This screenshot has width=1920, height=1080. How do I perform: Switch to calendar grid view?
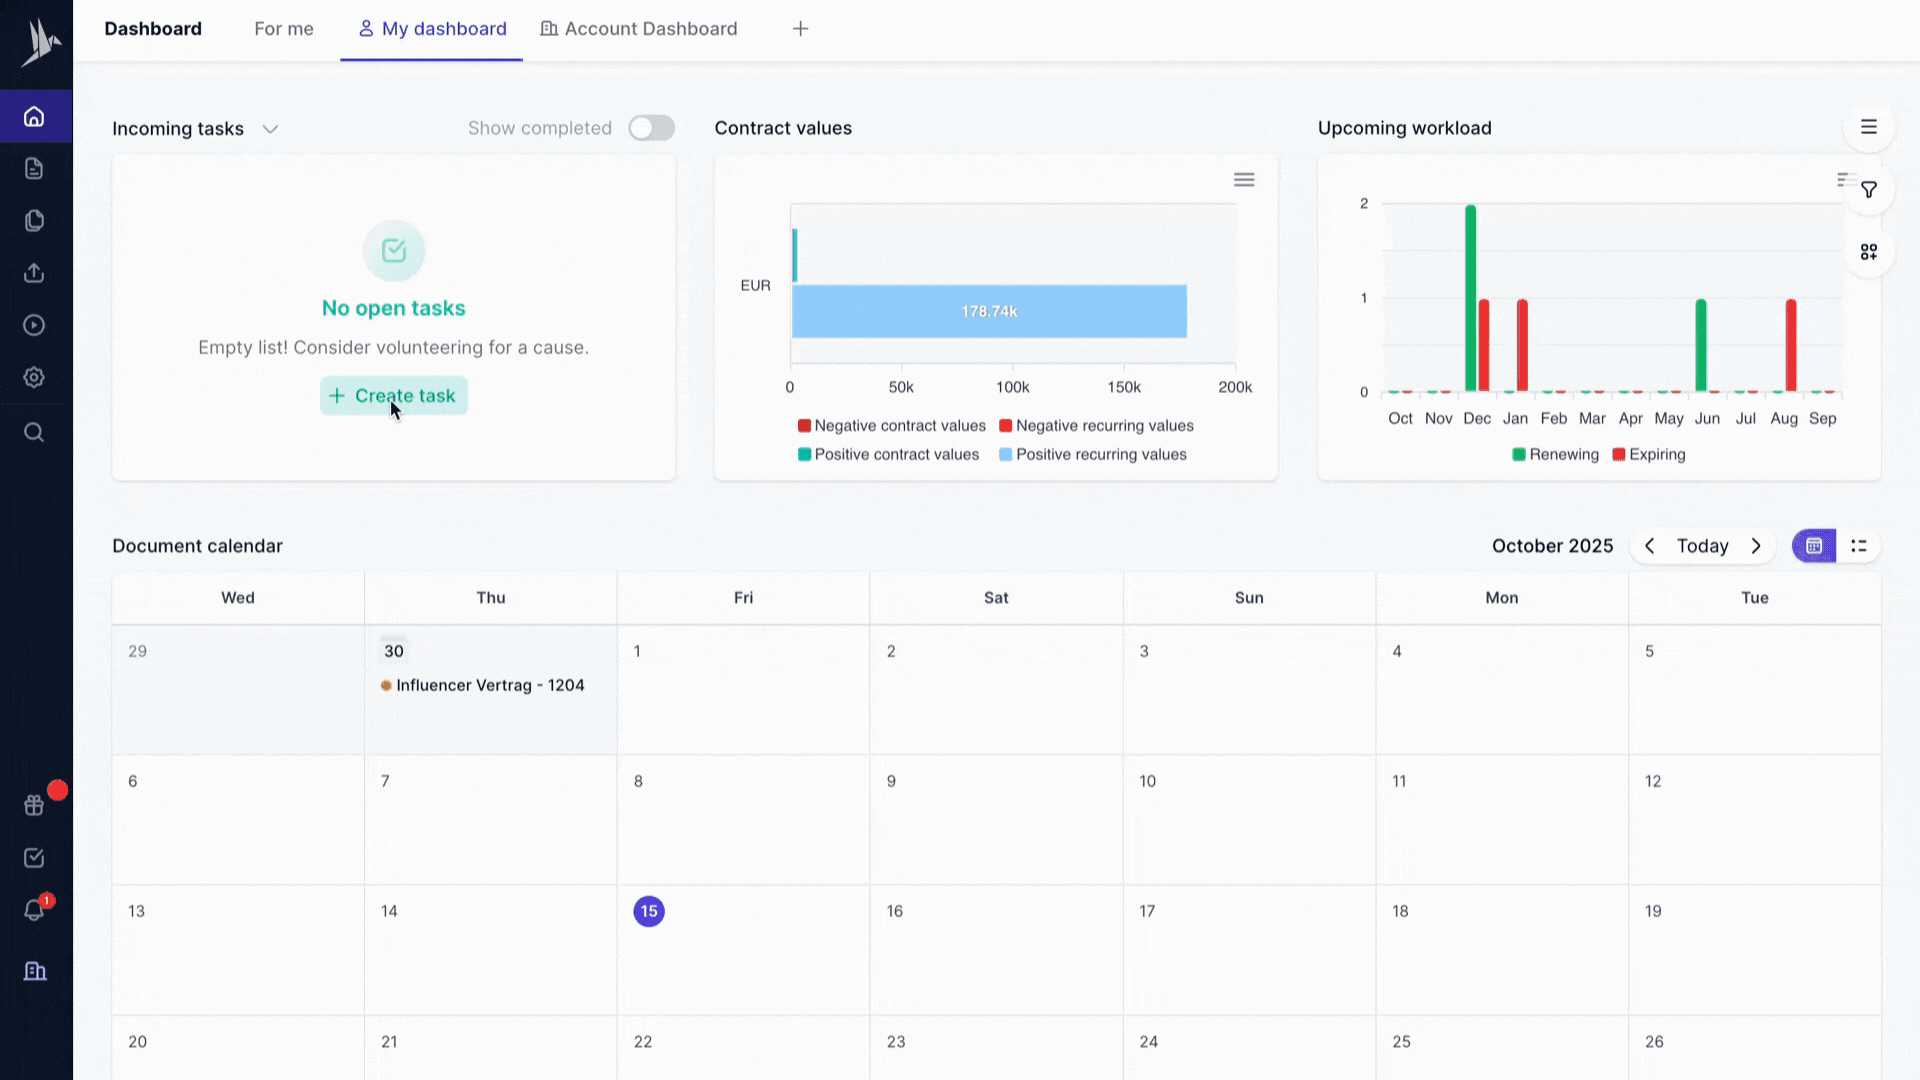1814,546
